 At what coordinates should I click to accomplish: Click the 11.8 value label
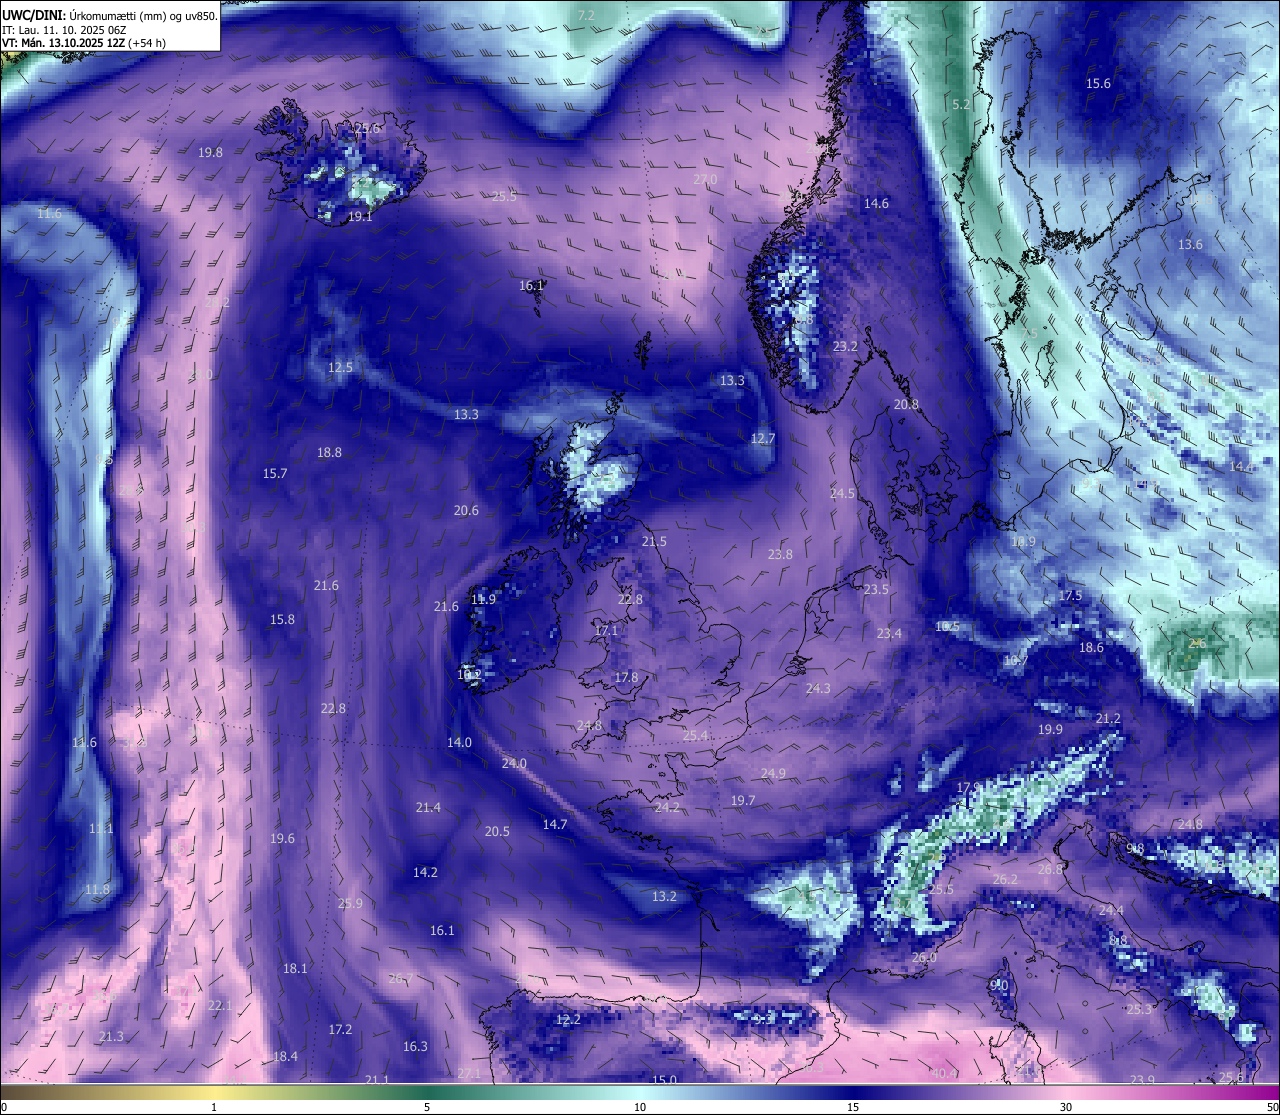(97, 889)
